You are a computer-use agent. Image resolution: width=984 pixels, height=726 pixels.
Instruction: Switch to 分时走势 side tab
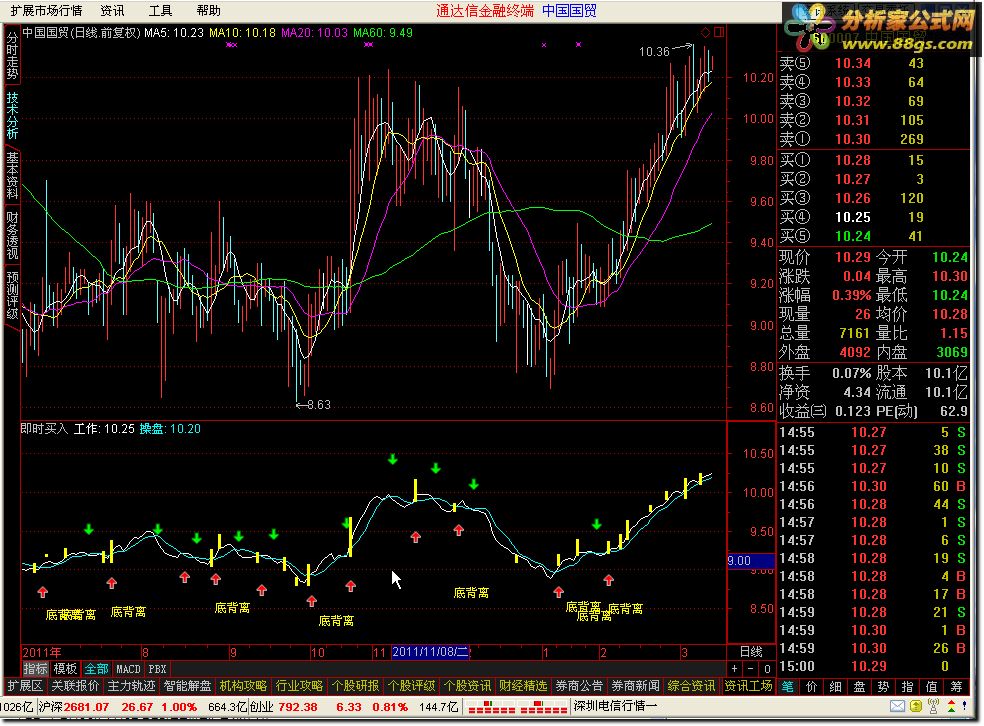[12, 56]
